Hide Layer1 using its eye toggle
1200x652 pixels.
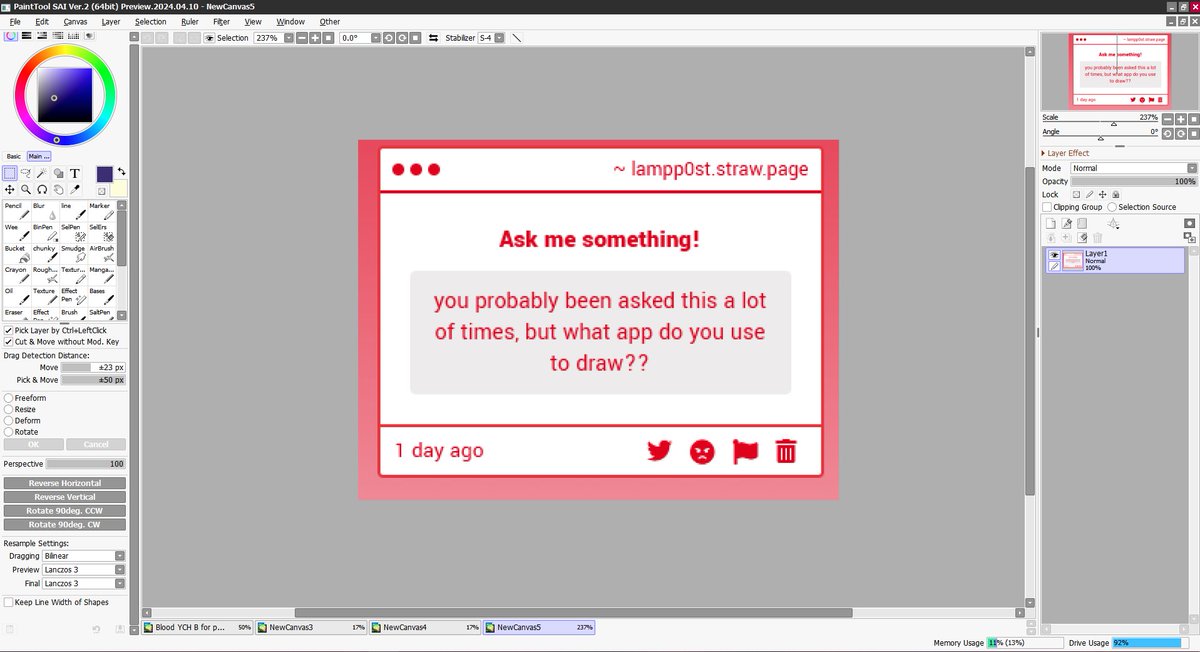pos(1053,257)
